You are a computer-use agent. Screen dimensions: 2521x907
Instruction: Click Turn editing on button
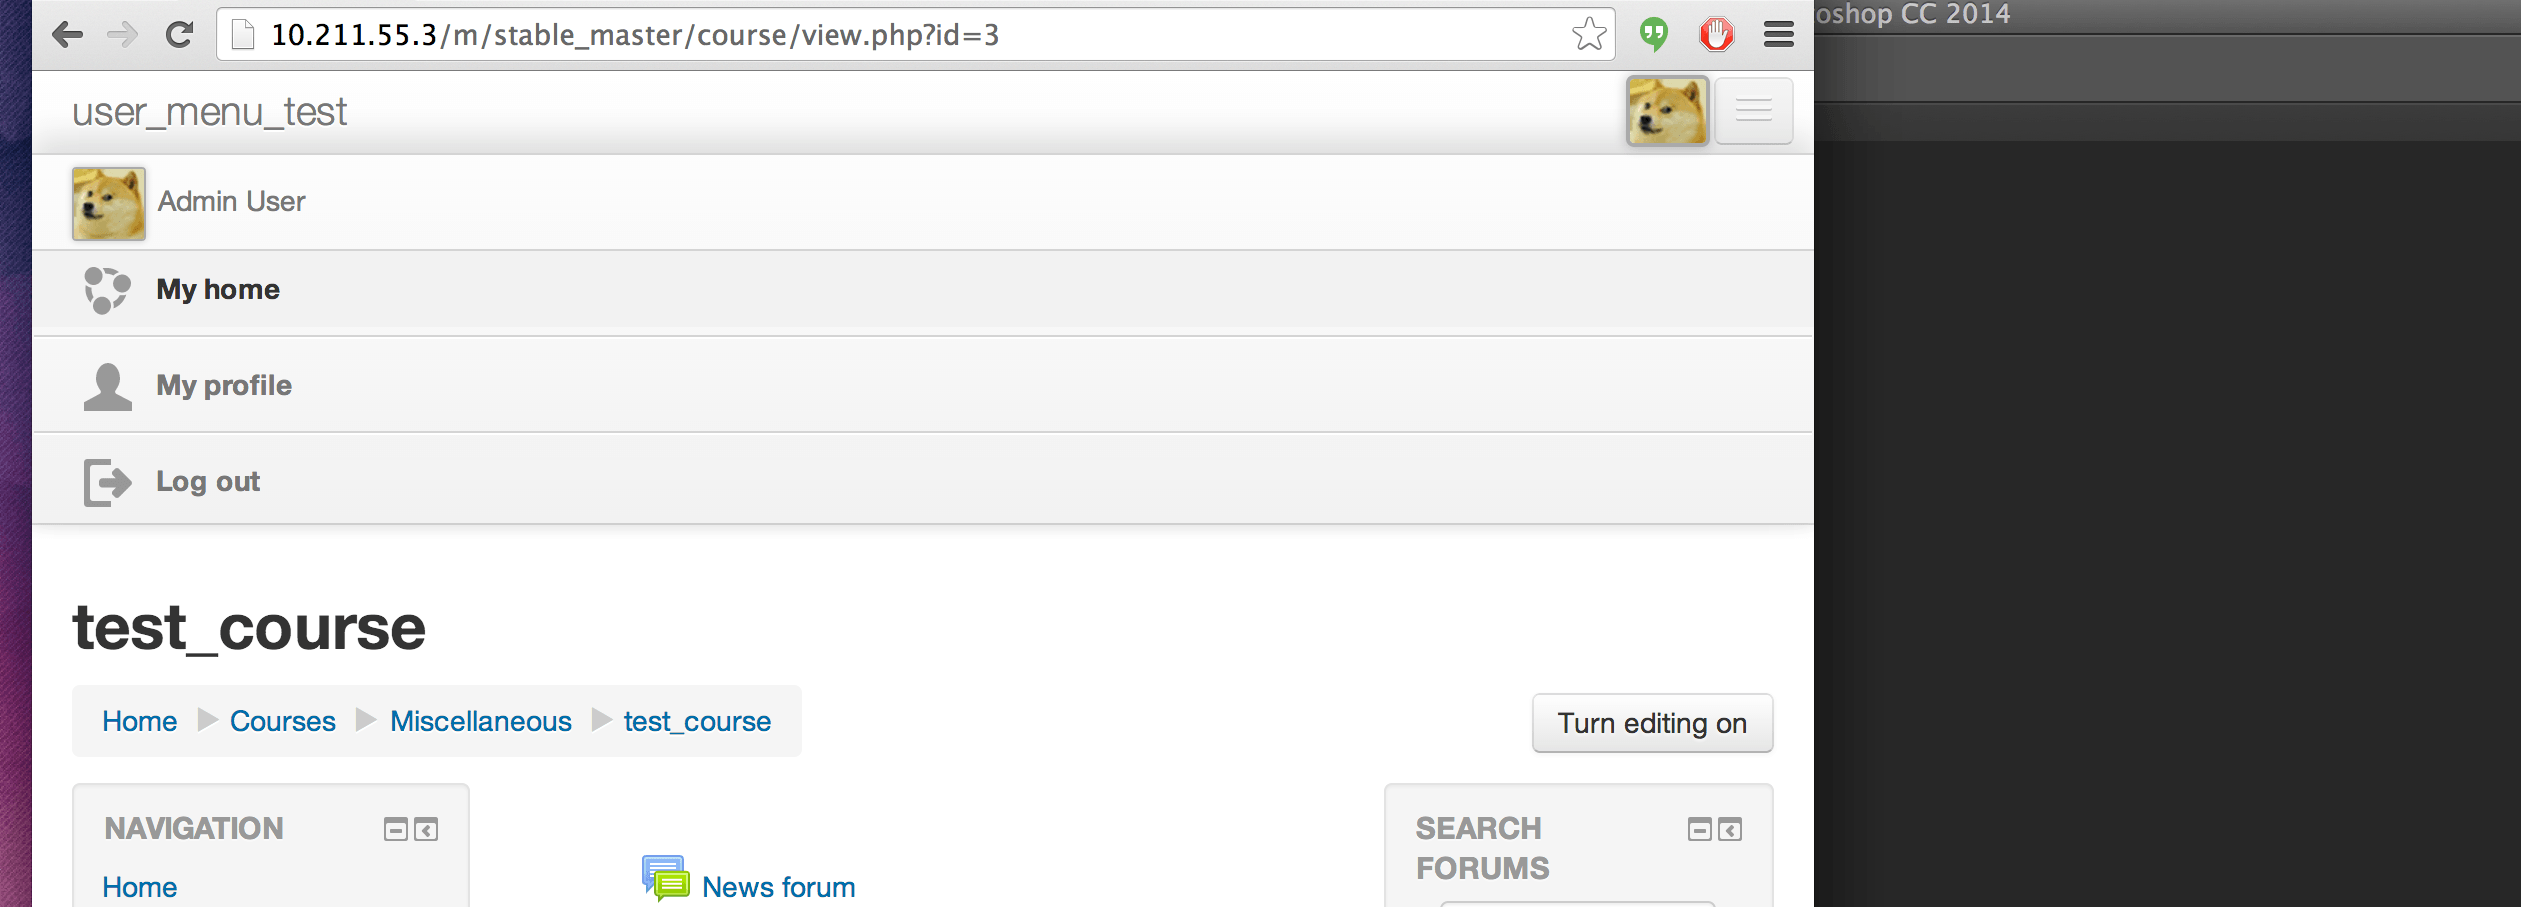[1652, 723]
